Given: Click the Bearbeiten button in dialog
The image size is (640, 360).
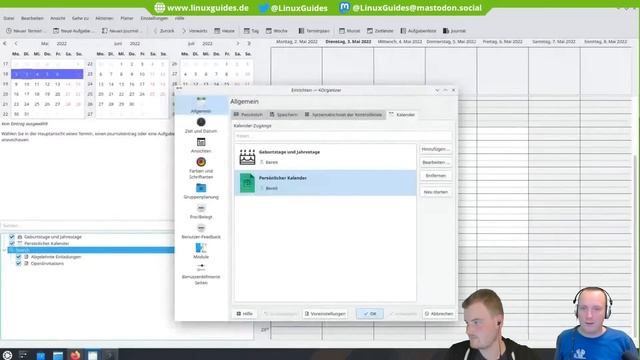Looking at the screenshot, I should (436, 162).
